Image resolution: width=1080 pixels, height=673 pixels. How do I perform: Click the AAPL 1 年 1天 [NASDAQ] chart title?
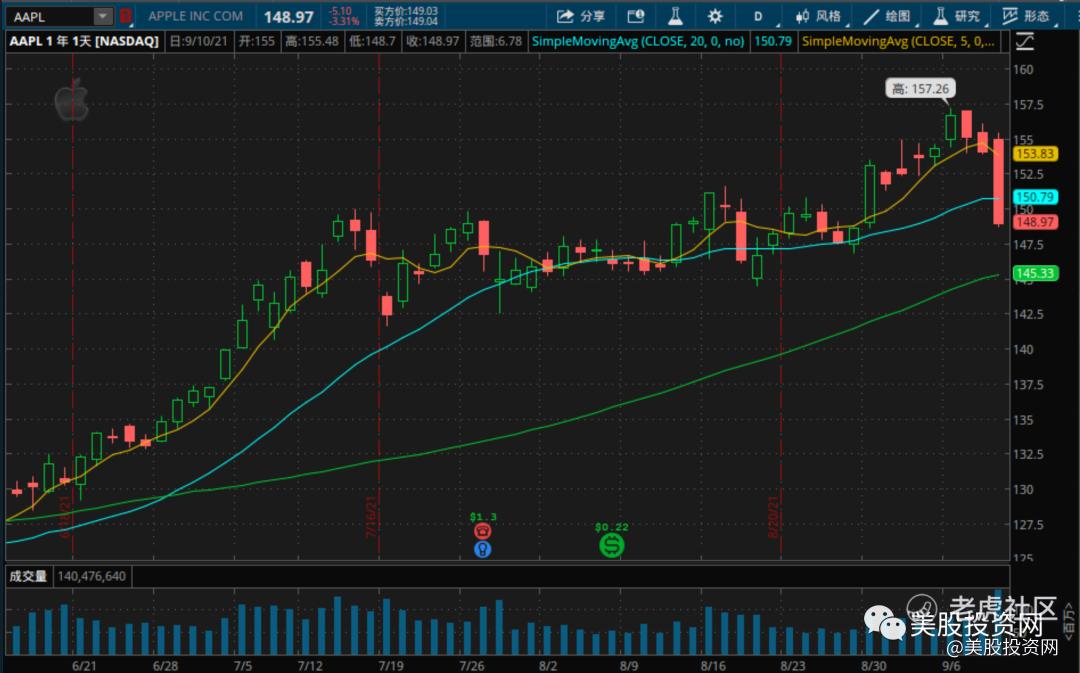click(x=84, y=41)
